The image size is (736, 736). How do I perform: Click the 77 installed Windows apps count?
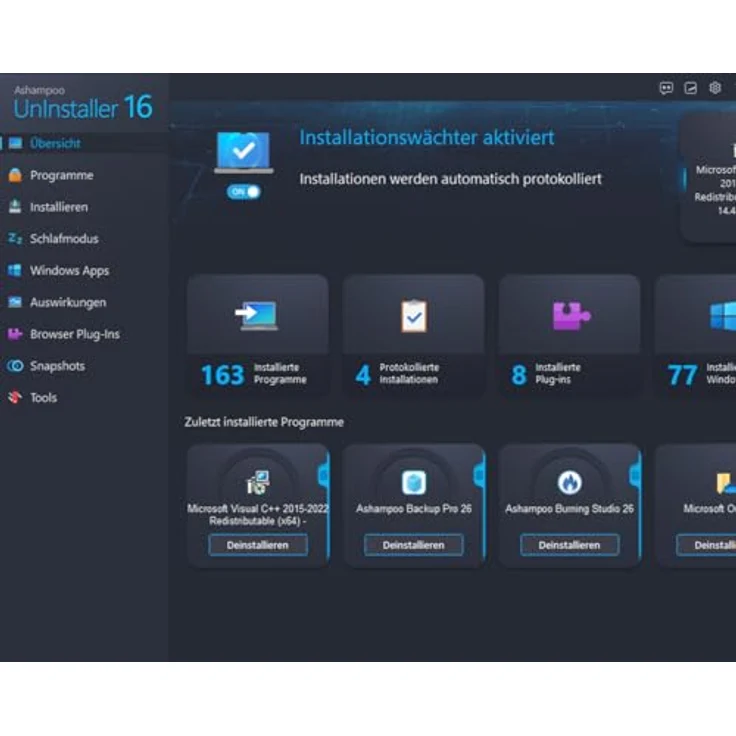coord(682,375)
